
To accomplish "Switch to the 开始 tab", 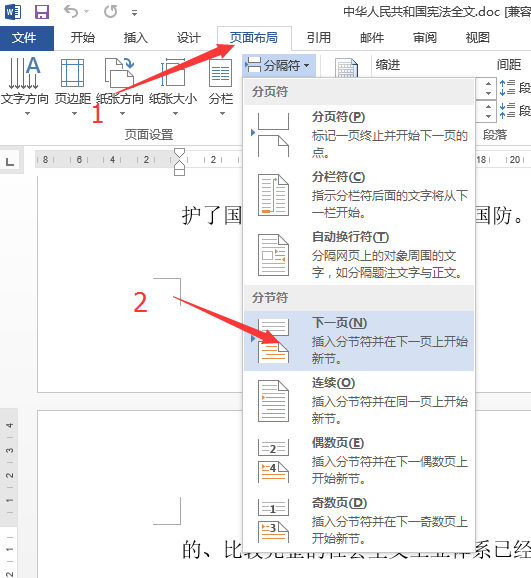I will click(x=83, y=38).
